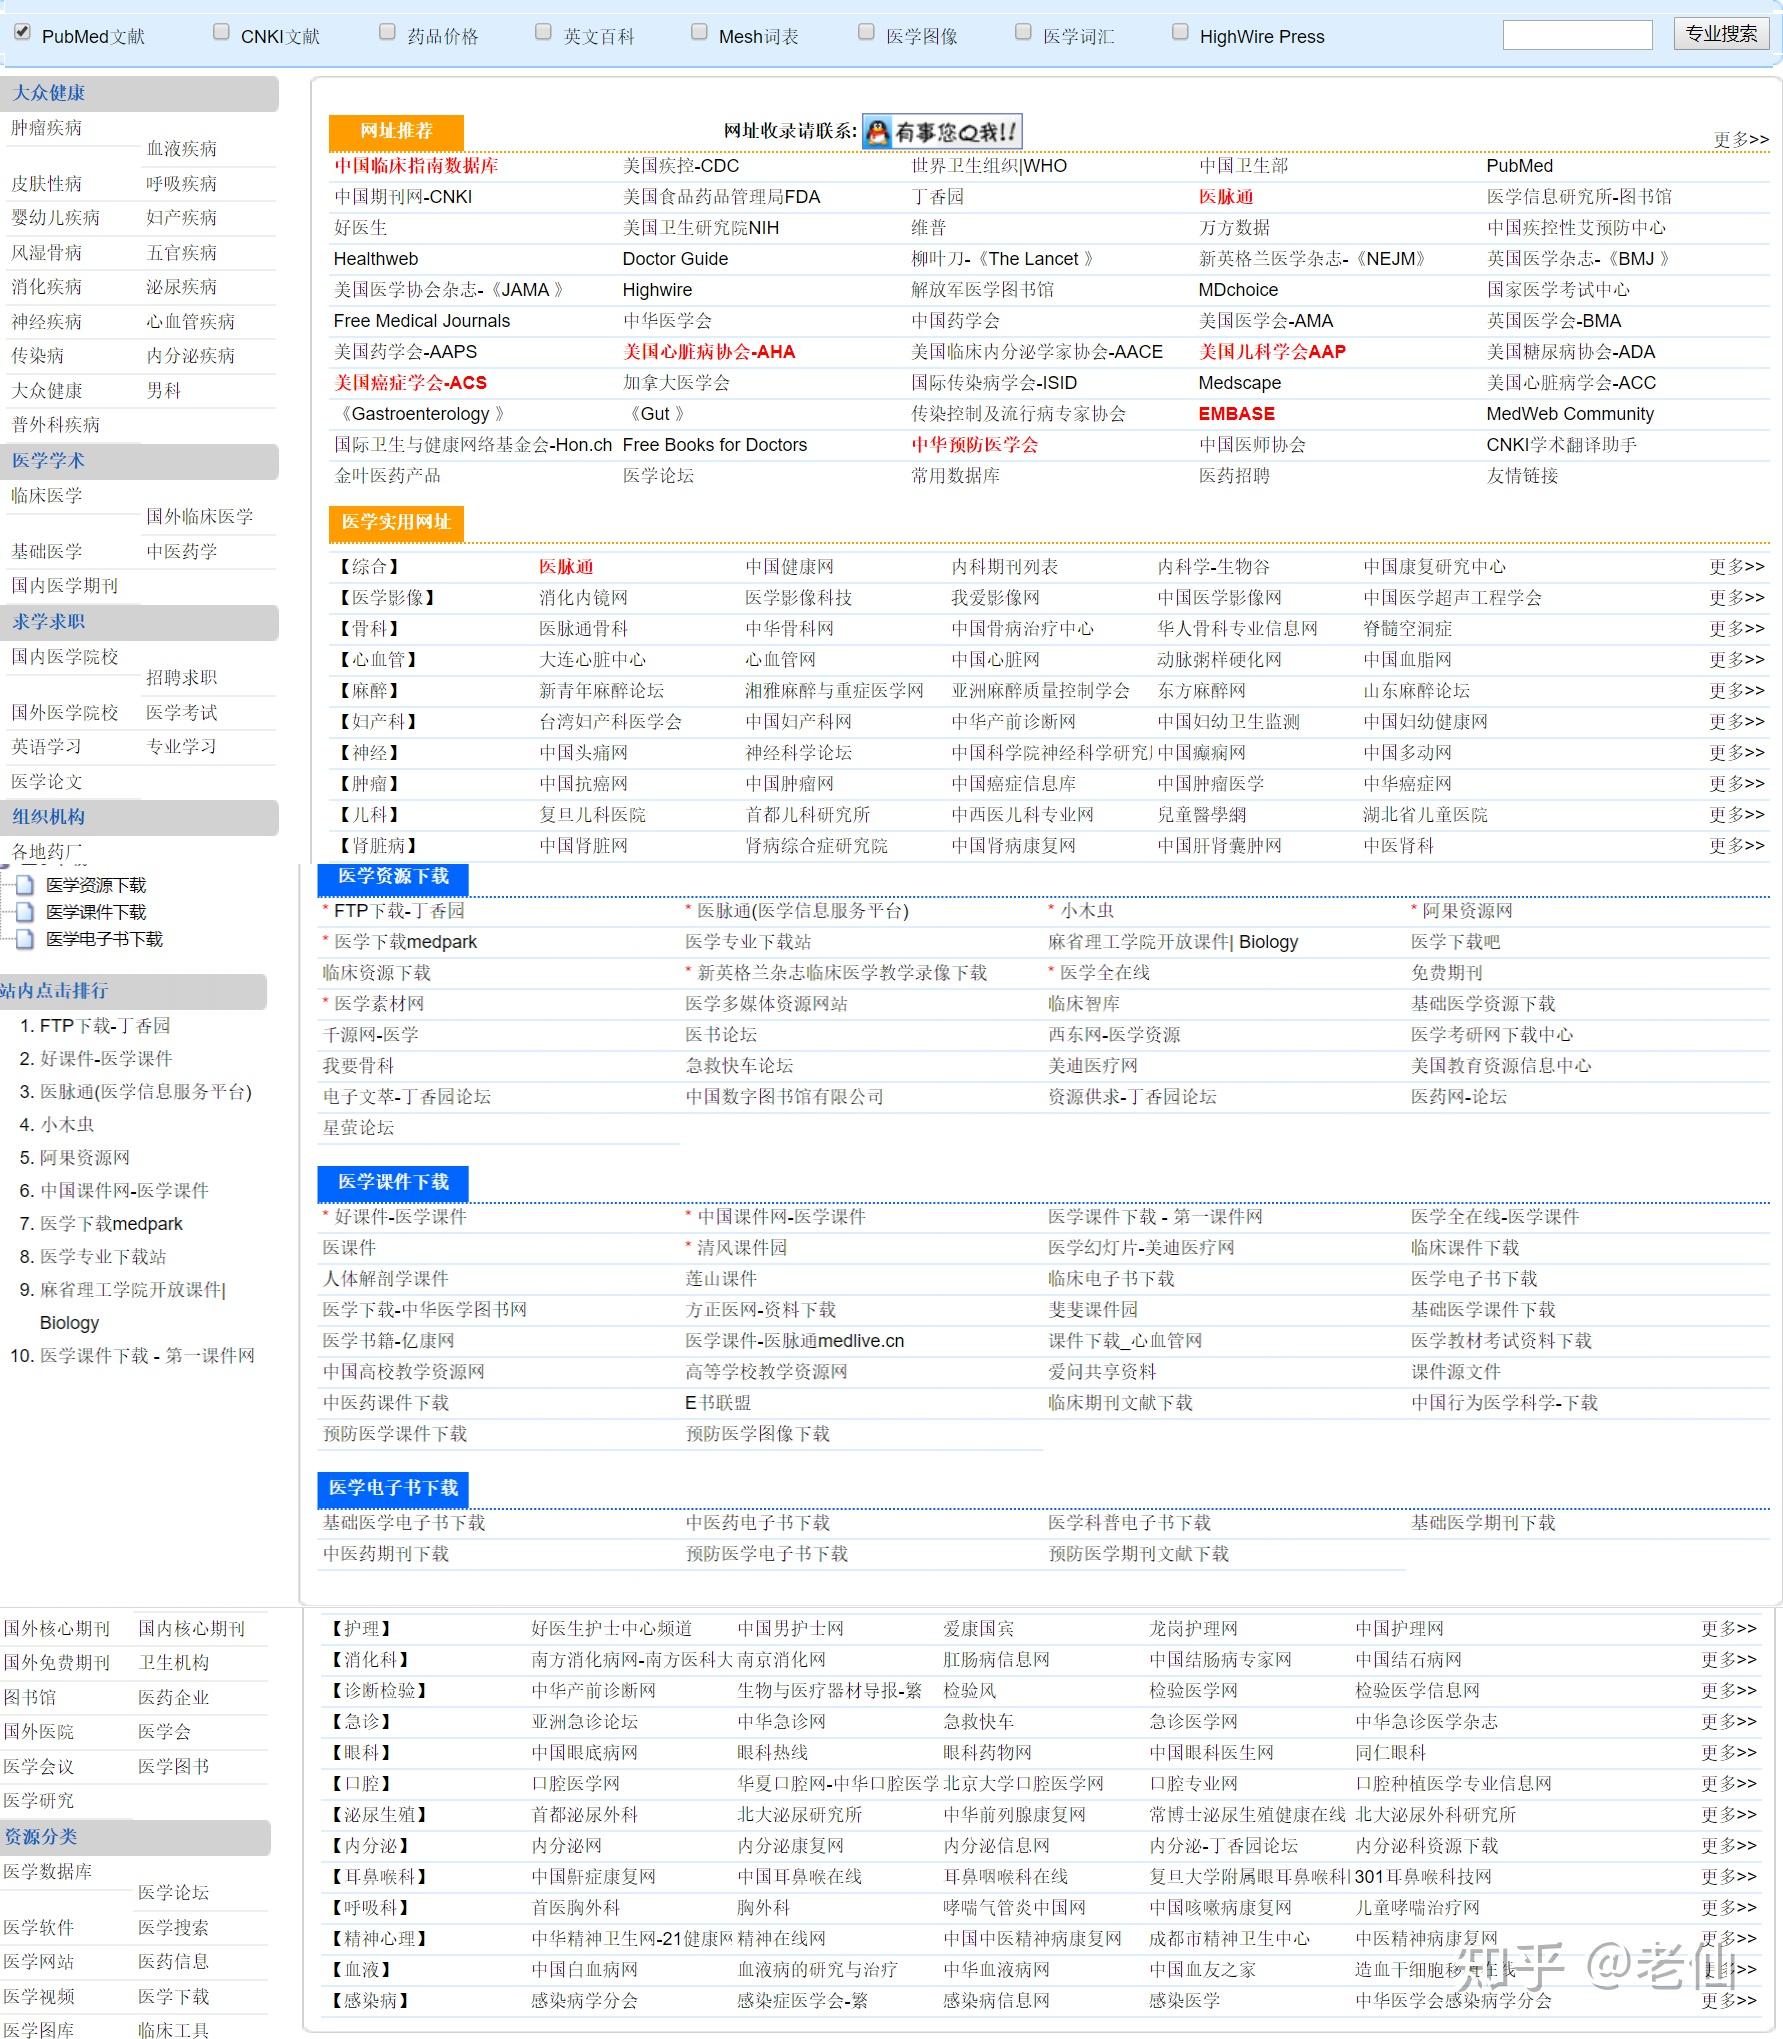Open Free Medical Journals link
1783x2039 pixels.
click(x=422, y=321)
